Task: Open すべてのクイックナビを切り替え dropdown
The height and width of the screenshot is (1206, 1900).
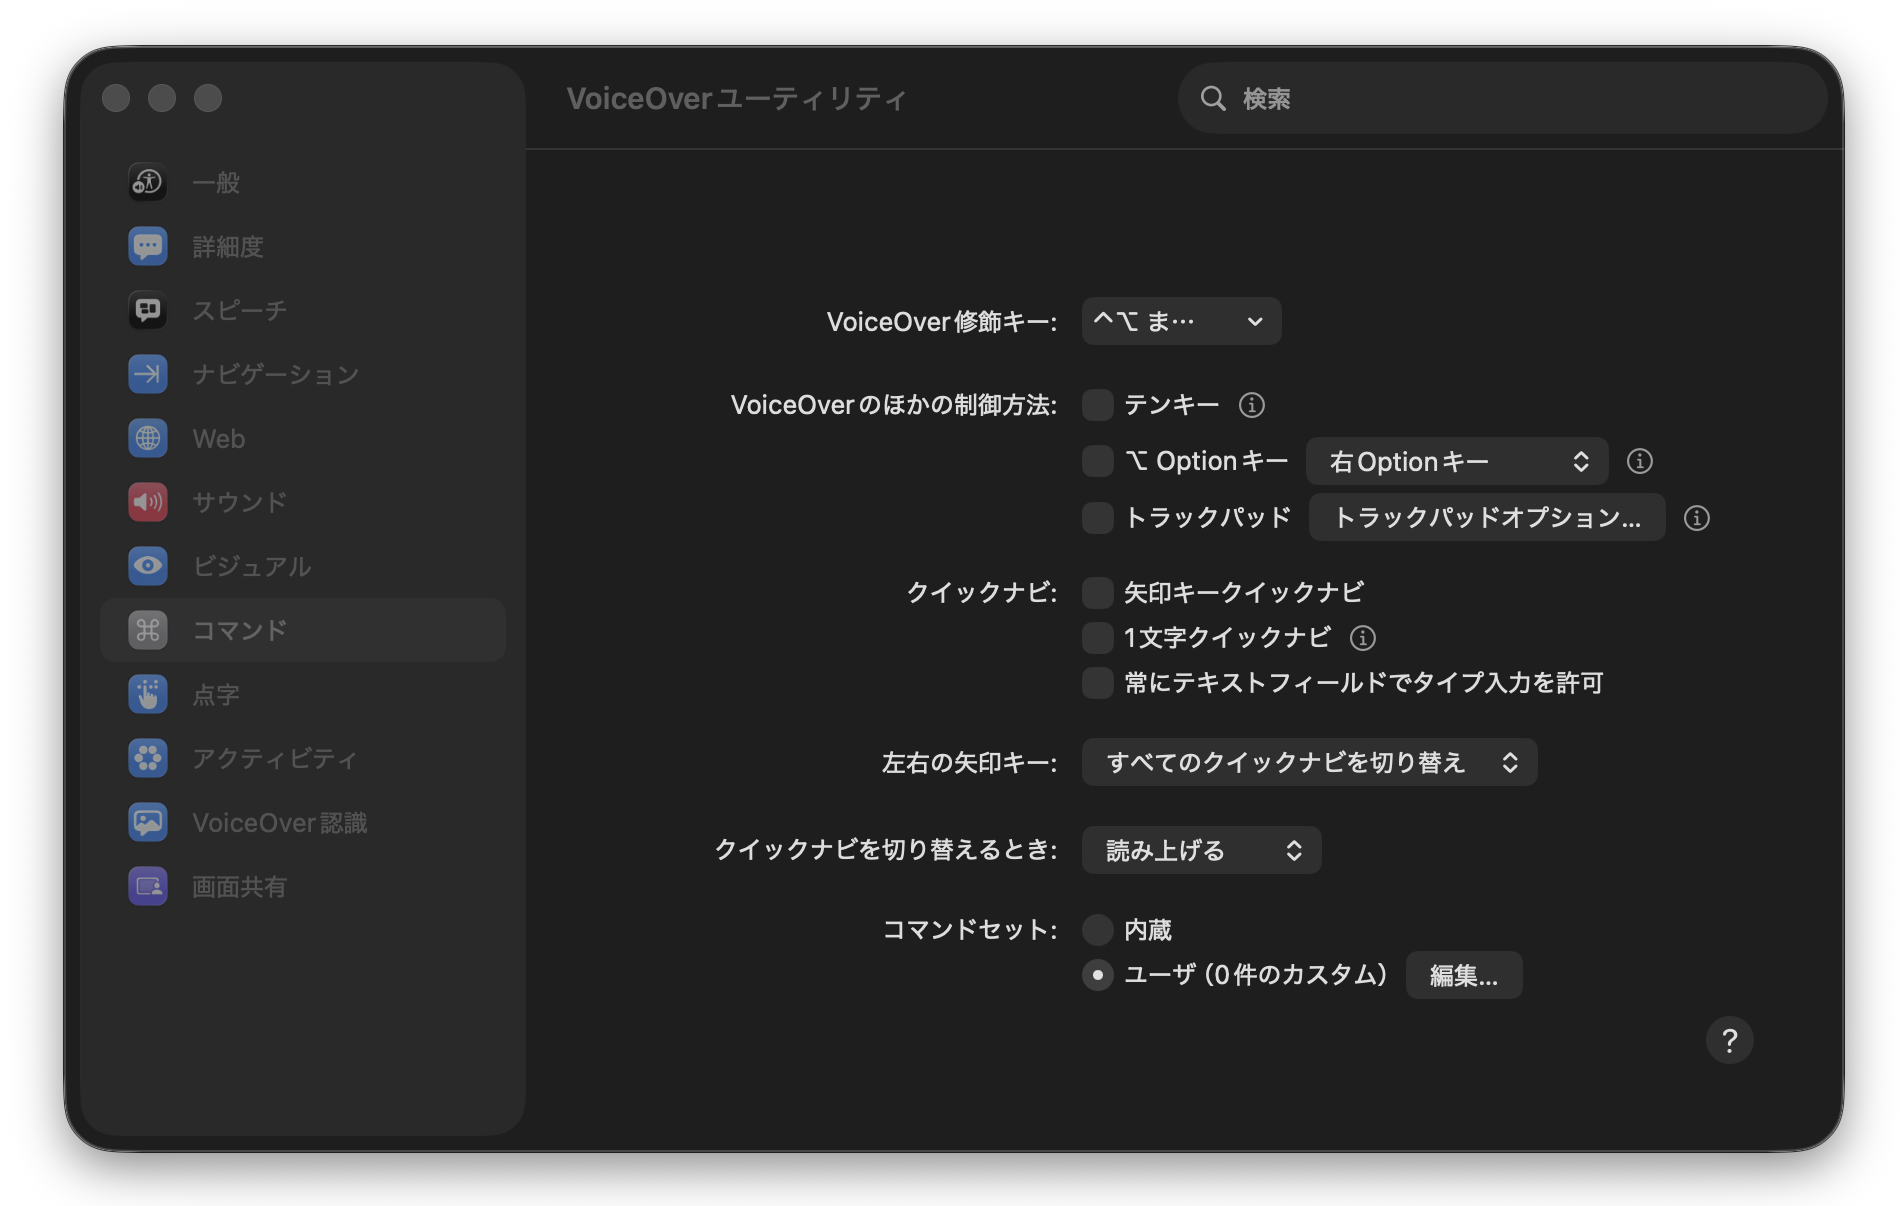Action: (x=1309, y=762)
